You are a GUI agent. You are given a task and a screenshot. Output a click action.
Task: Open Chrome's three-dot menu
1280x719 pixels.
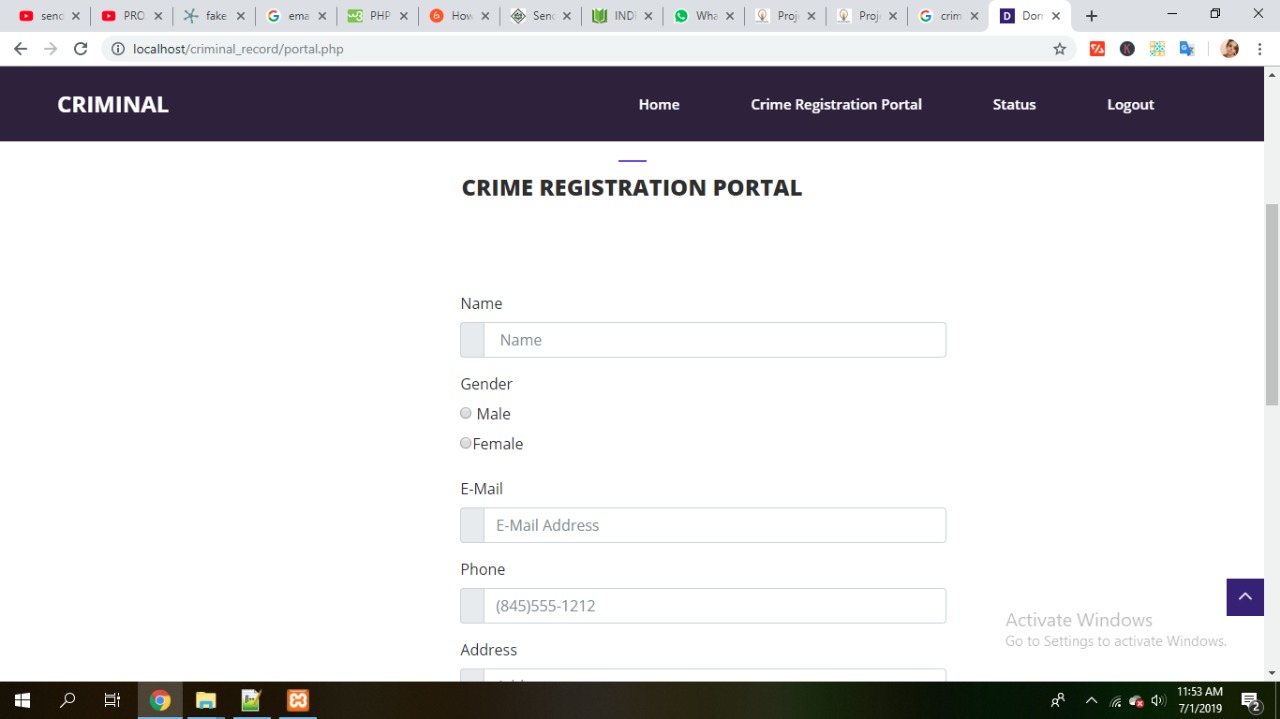(1259, 49)
